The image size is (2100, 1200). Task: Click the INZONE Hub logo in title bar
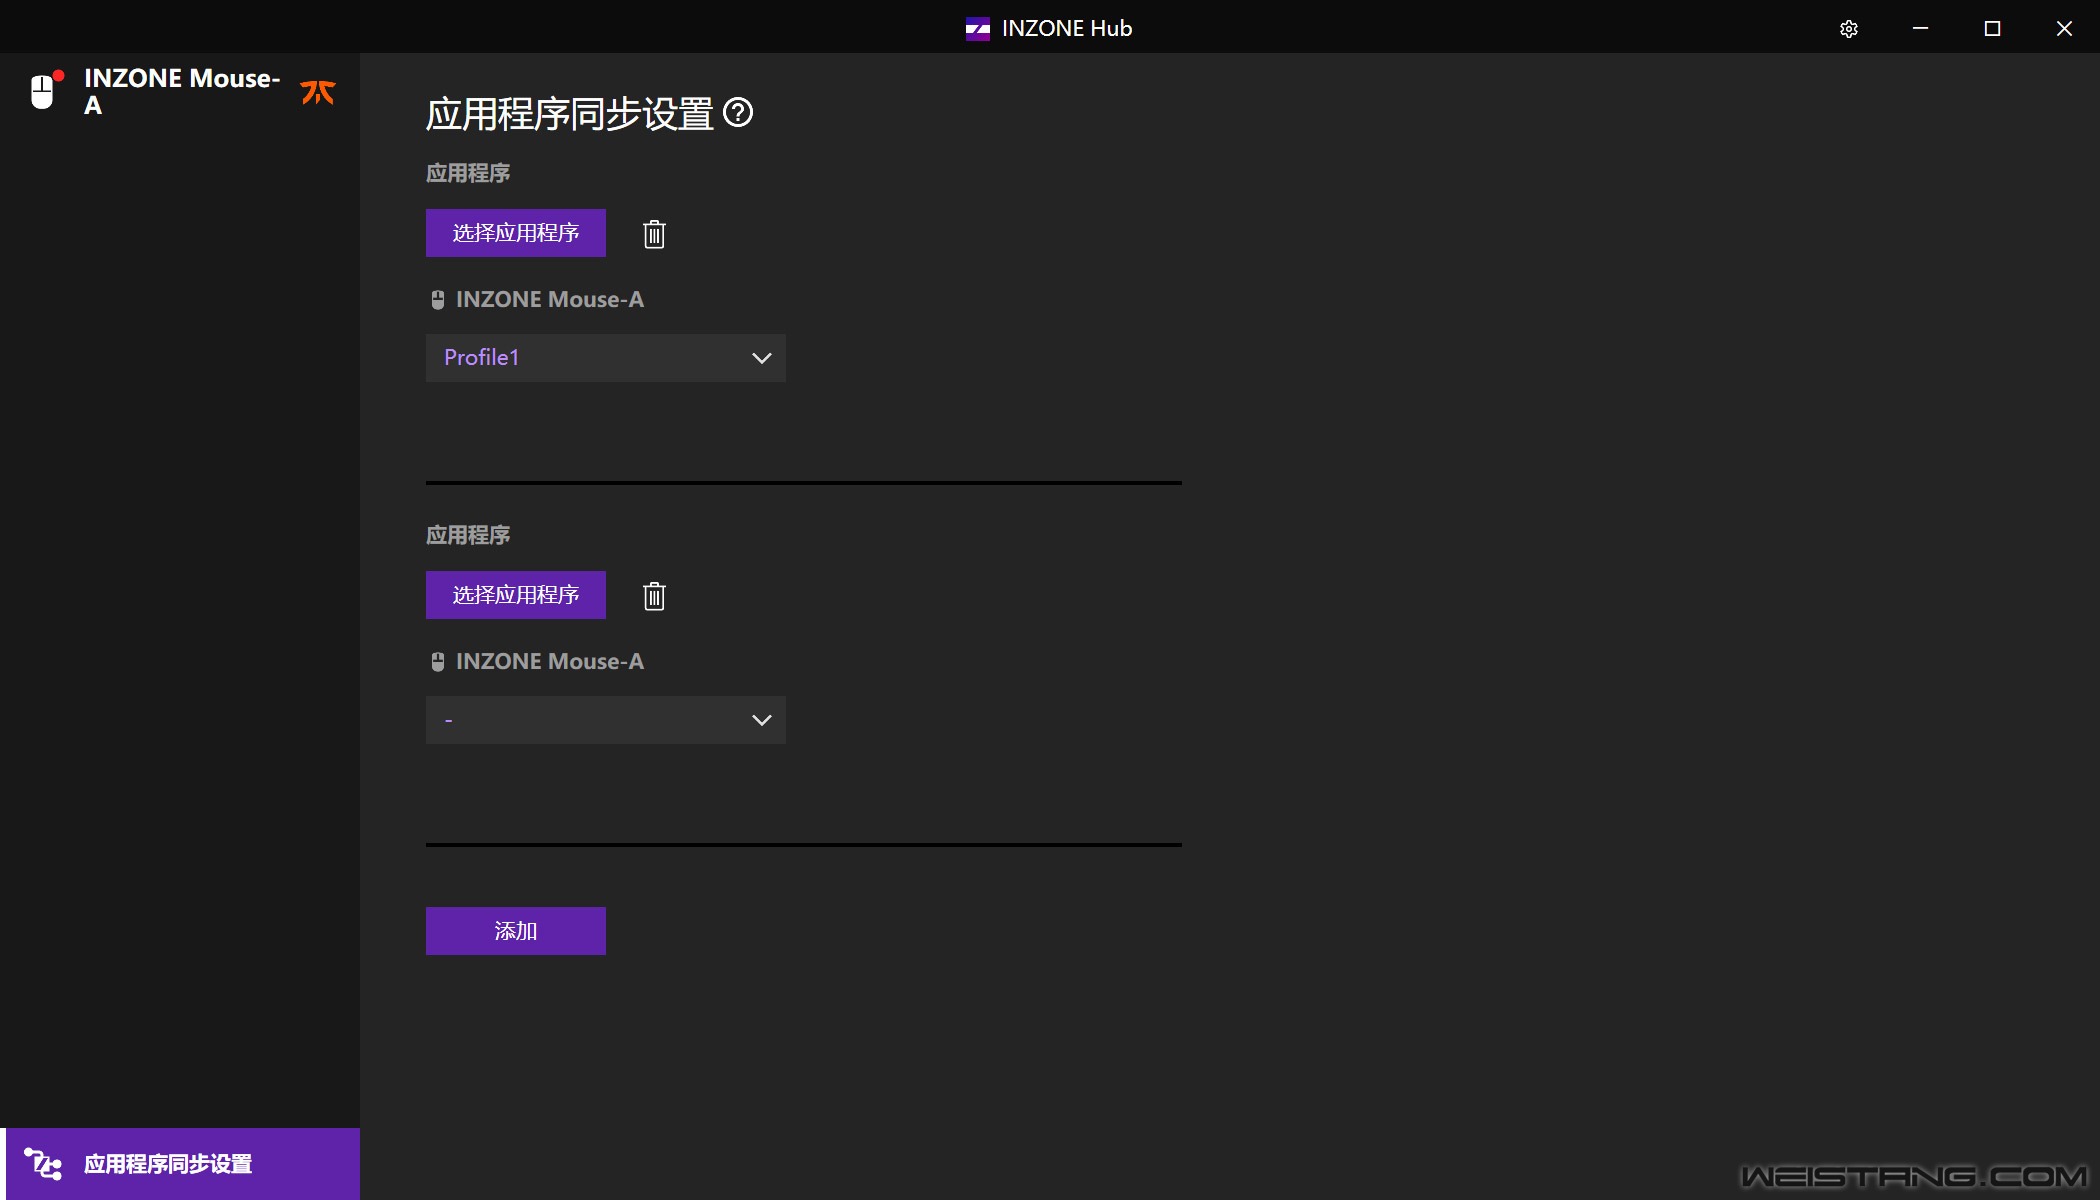(x=977, y=29)
